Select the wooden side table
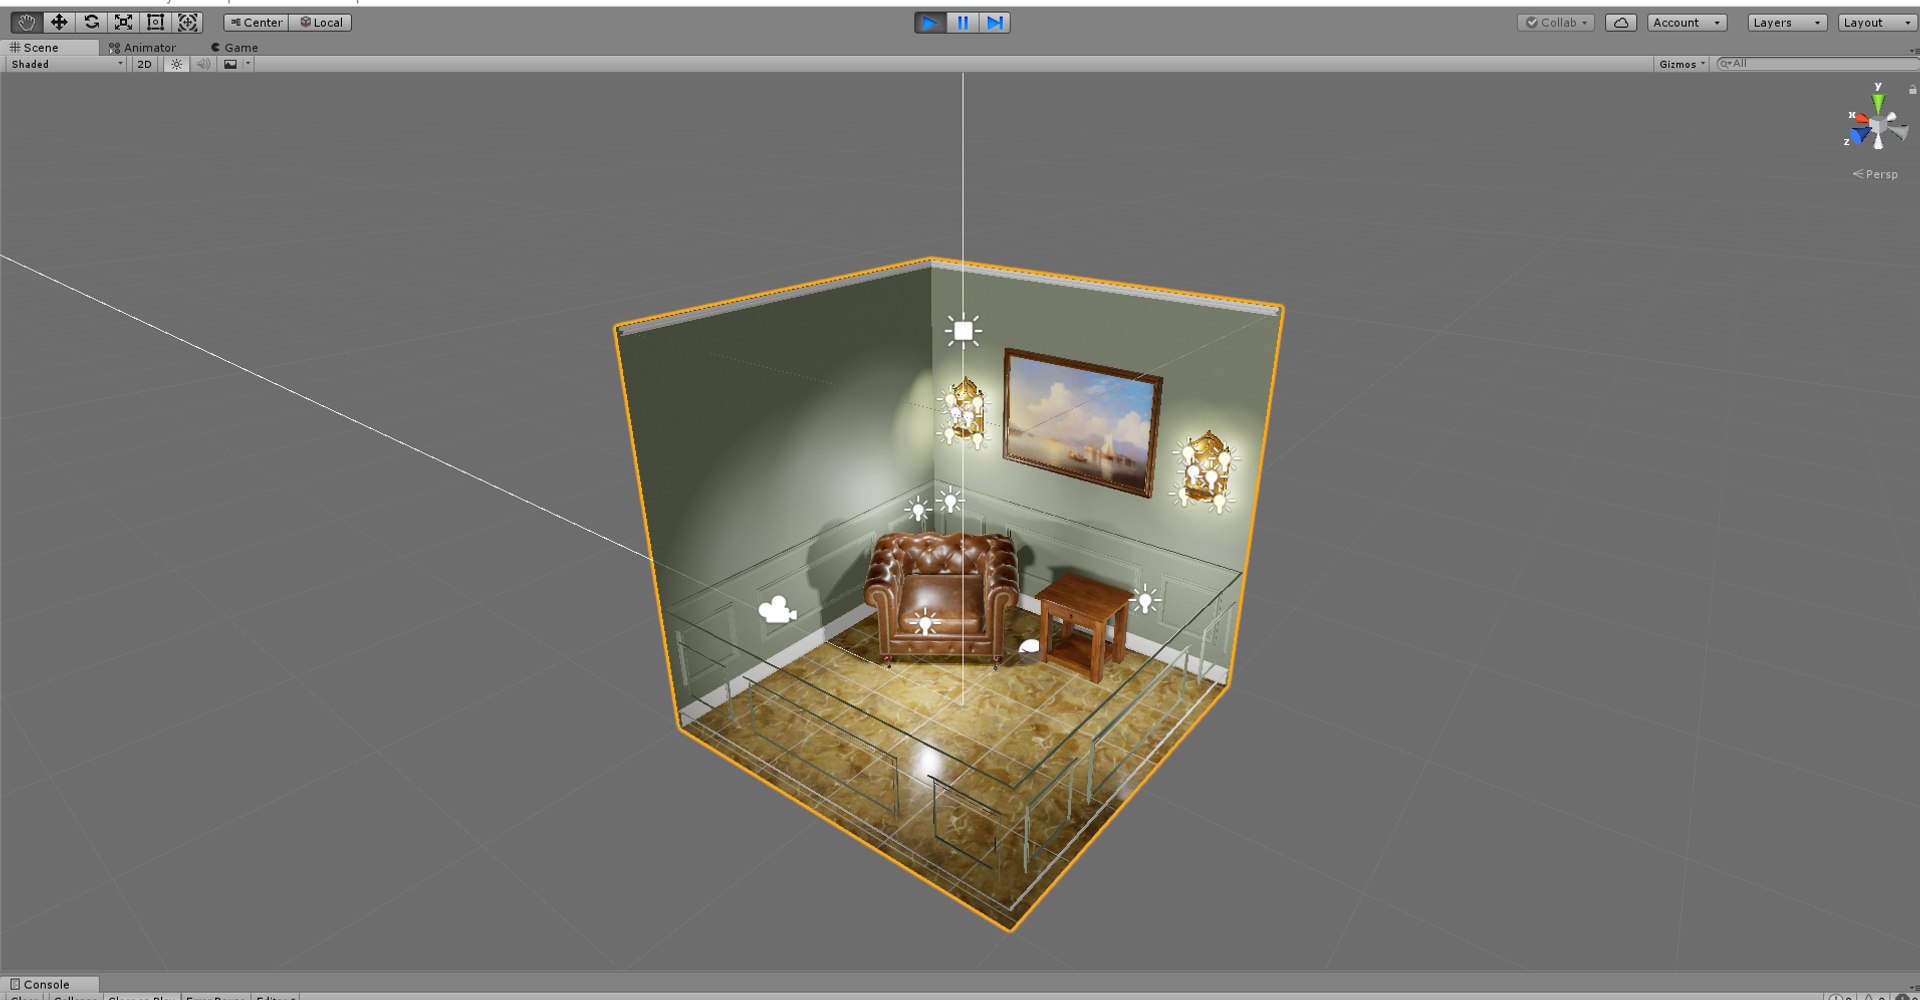The width and height of the screenshot is (1920, 1000). click(x=1084, y=625)
